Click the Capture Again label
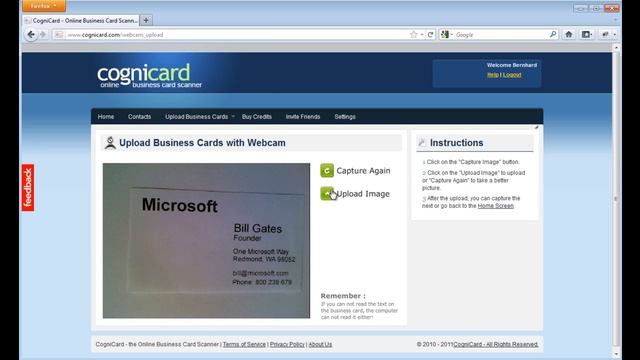 363,171
